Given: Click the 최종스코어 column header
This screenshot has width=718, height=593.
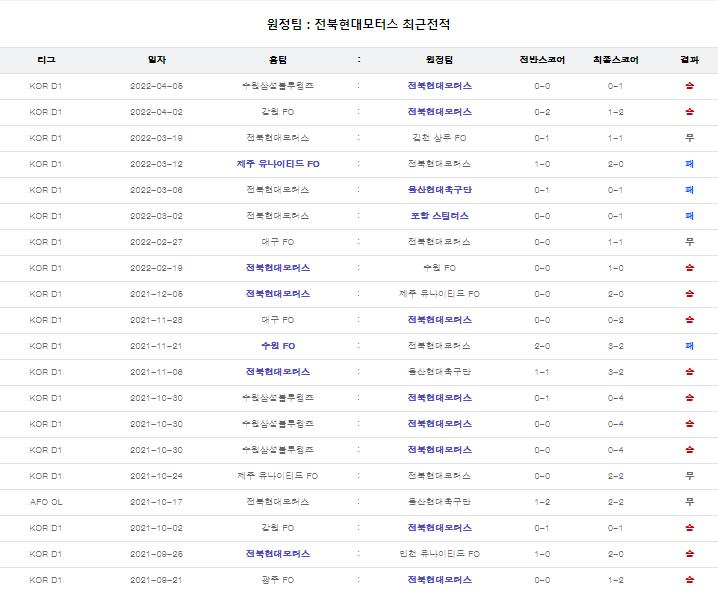Looking at the screenshot, I should pos(615,60).
